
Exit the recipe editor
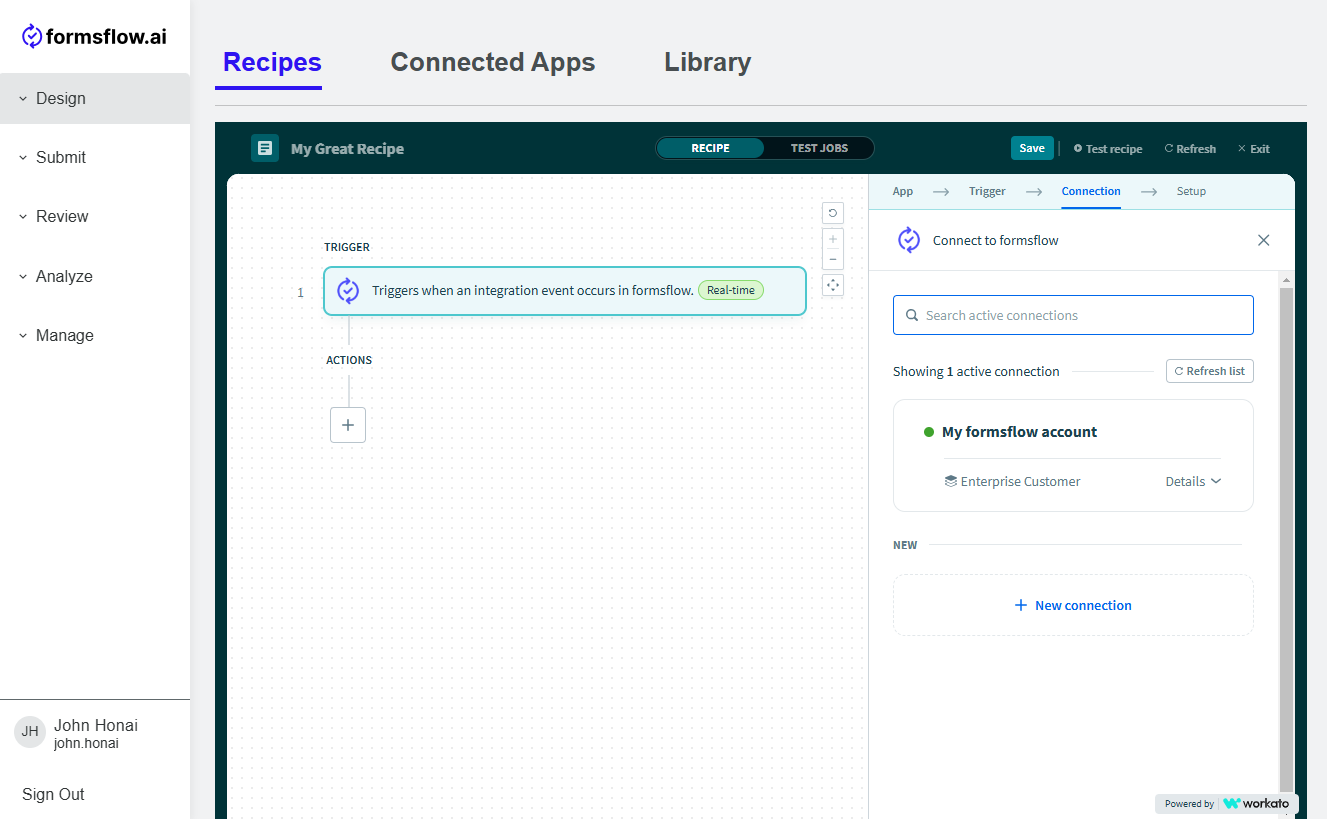point(1254,149)
